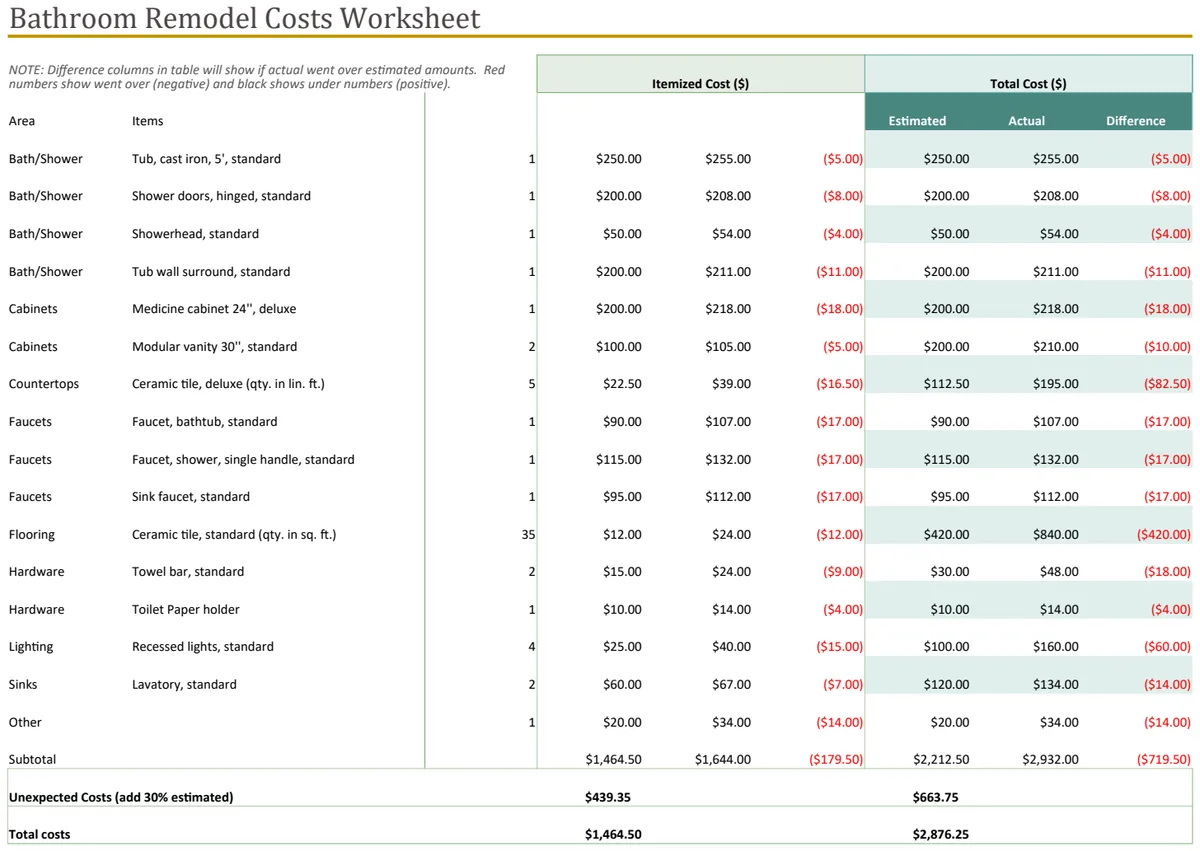Click the Itemized Cost ($) header
This screenshot has width=1200, height=851.
(700, 84)
